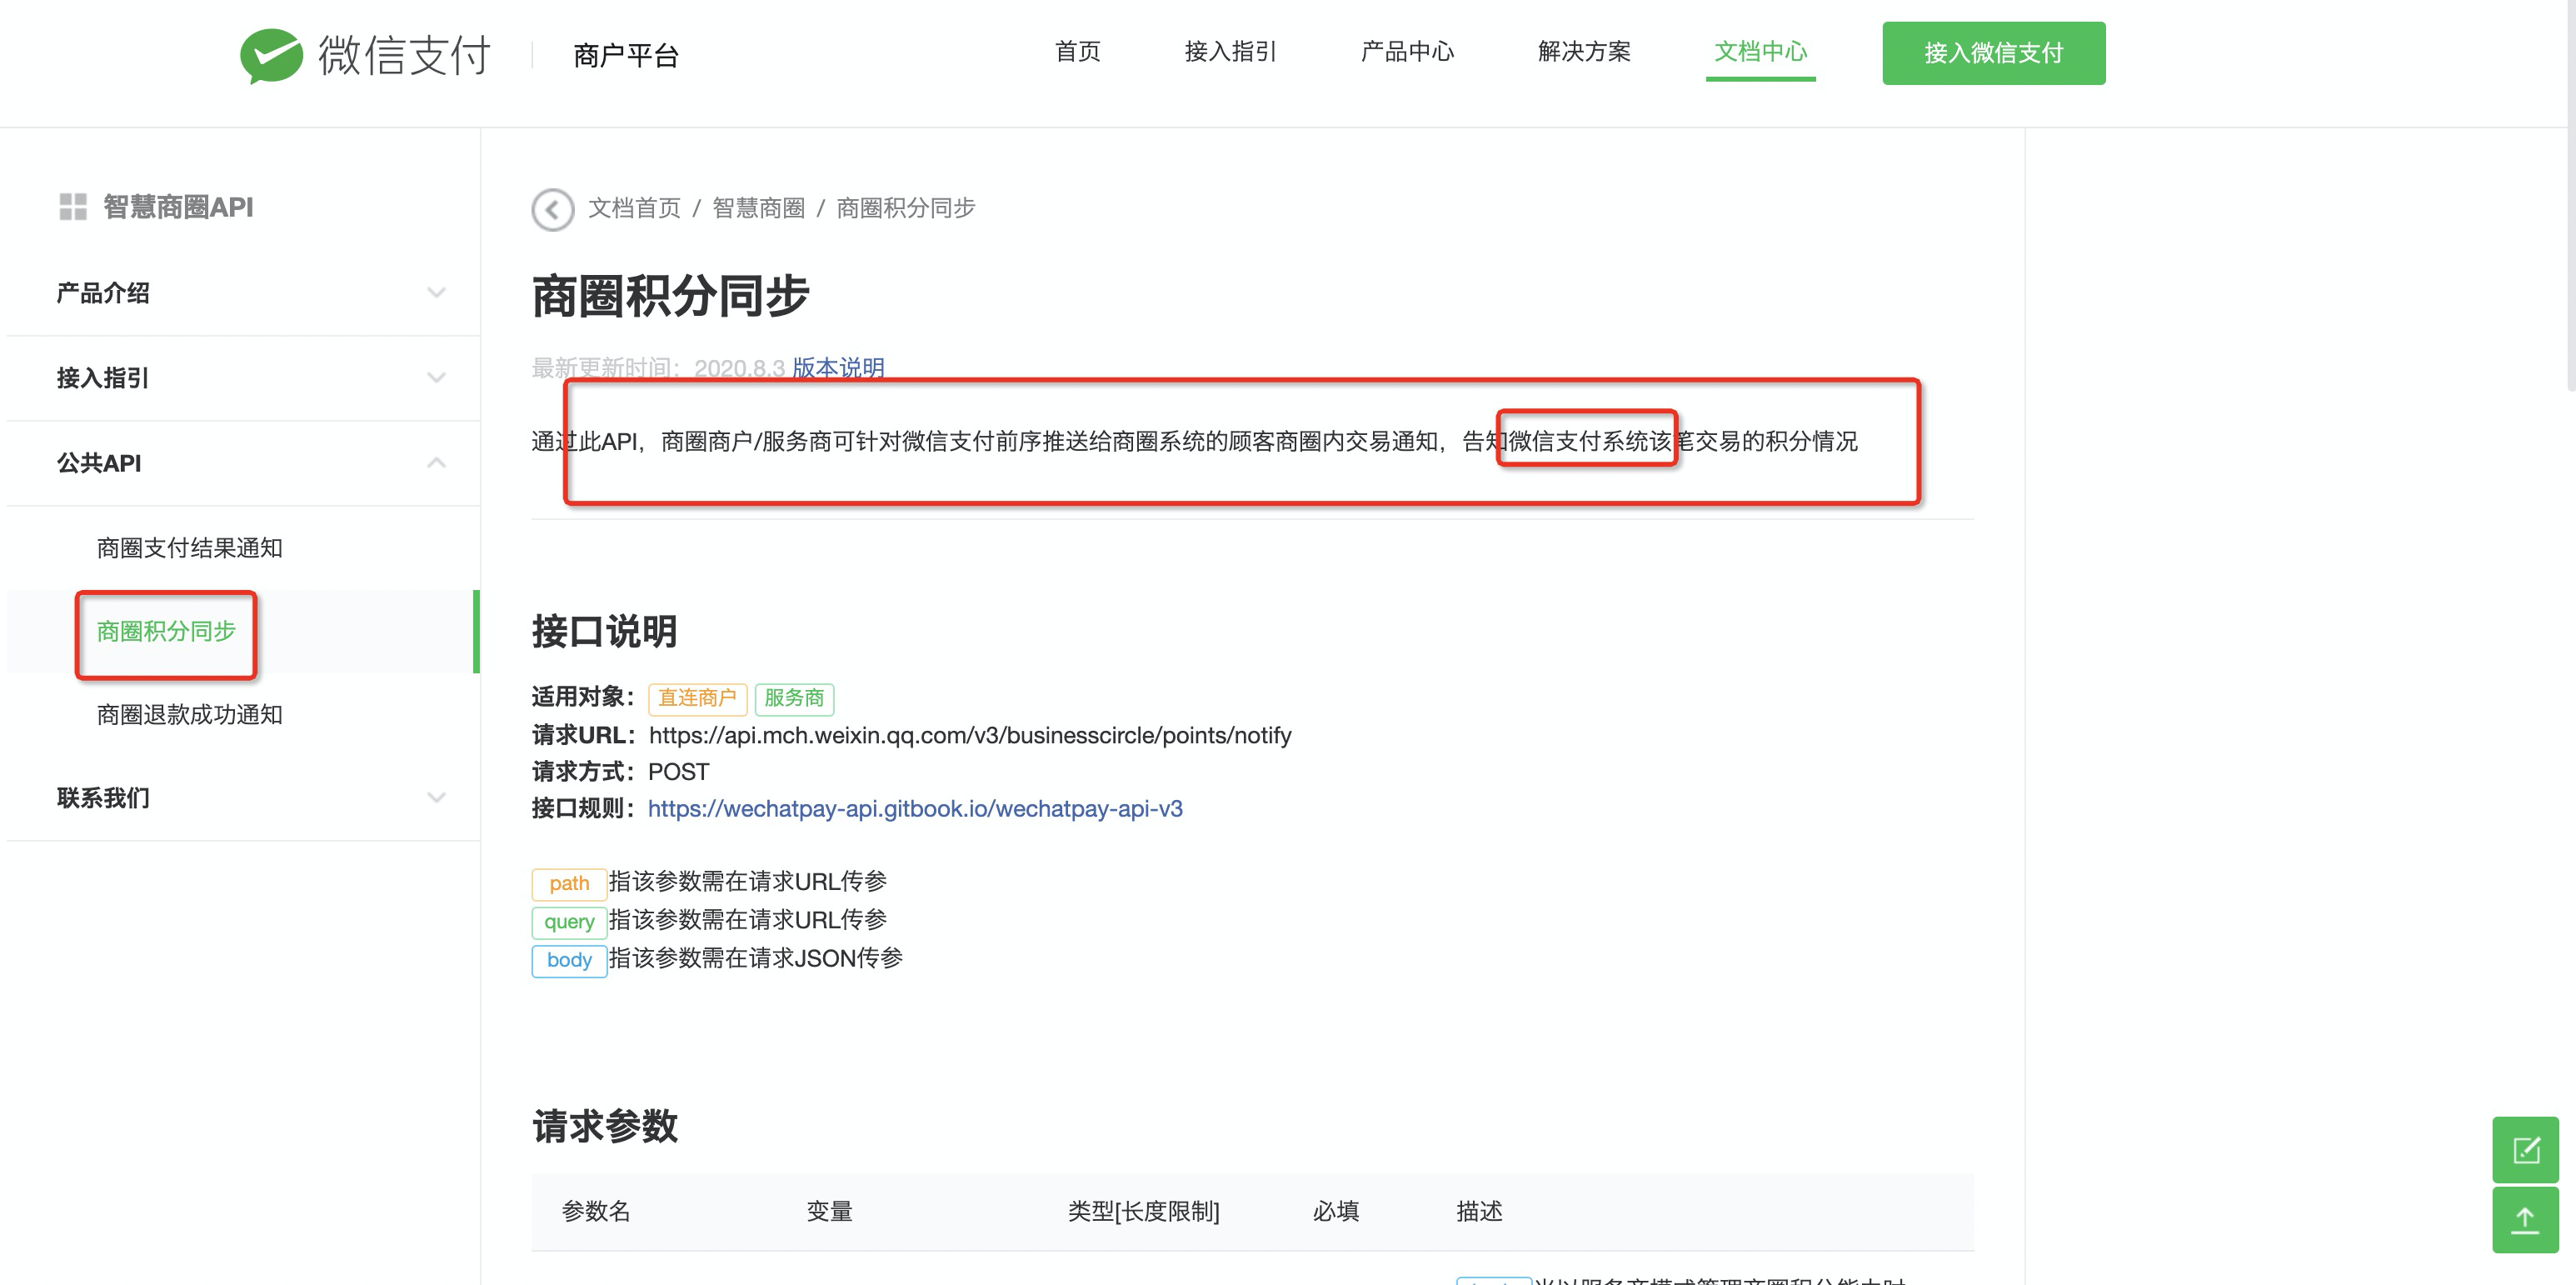Expand the 产品介绍 section chevron
The height and width of the screenshot is (1285, 2576).
[436, 293]
